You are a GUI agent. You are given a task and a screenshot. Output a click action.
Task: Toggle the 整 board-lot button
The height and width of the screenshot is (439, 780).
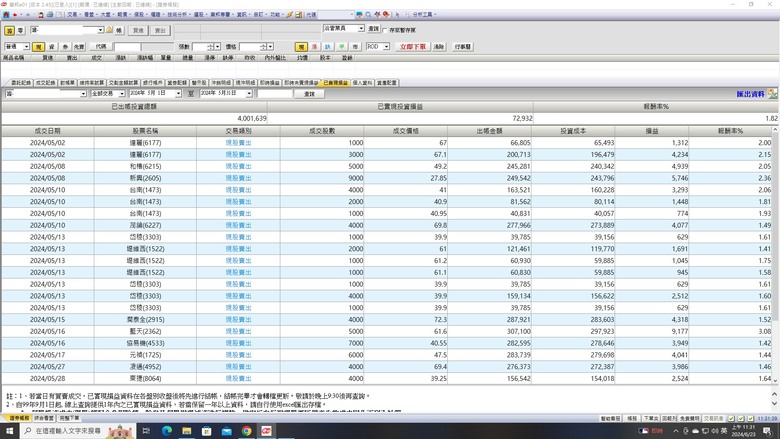point(9,31)
